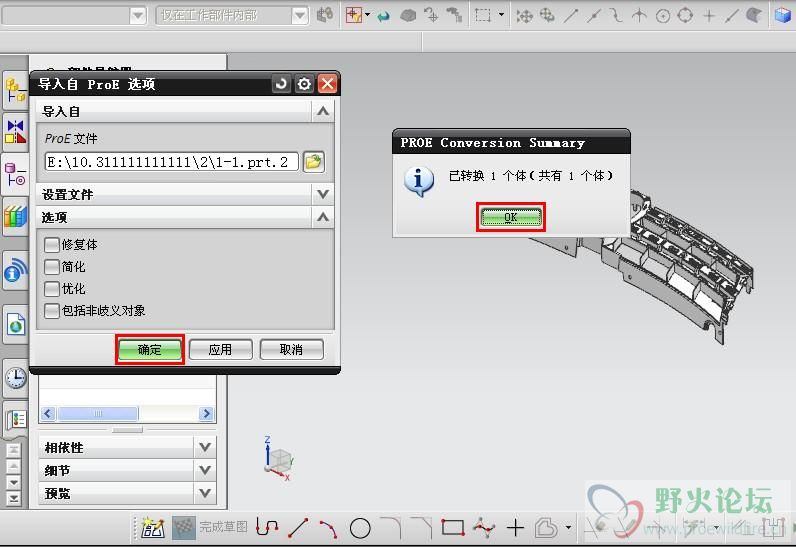Screen dimensions: 796x547
Task: Click the ProE file path field
Action: (x=172, y=162)
